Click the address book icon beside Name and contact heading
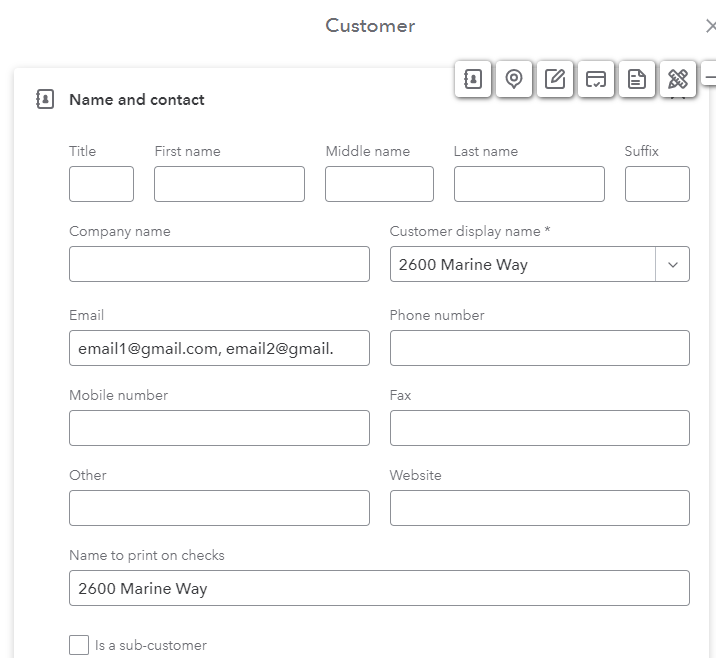This screenshot has height=658, width=716. coord(45,100)
